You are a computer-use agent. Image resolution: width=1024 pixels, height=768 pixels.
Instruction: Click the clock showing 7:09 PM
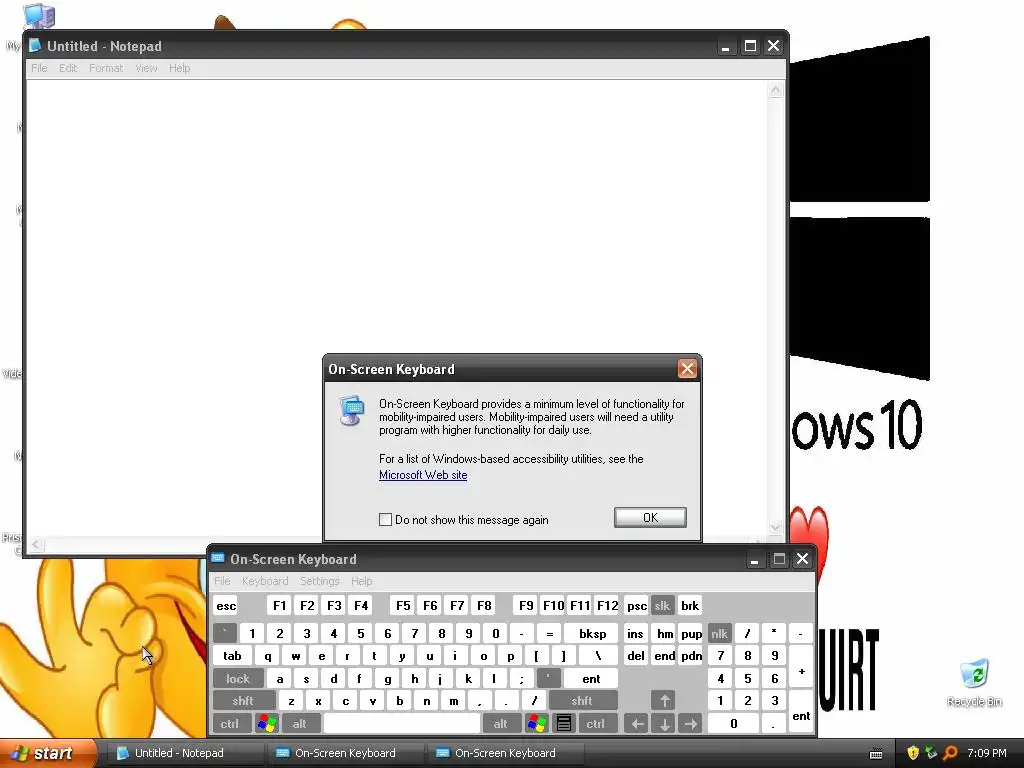[x=987, y=753]
